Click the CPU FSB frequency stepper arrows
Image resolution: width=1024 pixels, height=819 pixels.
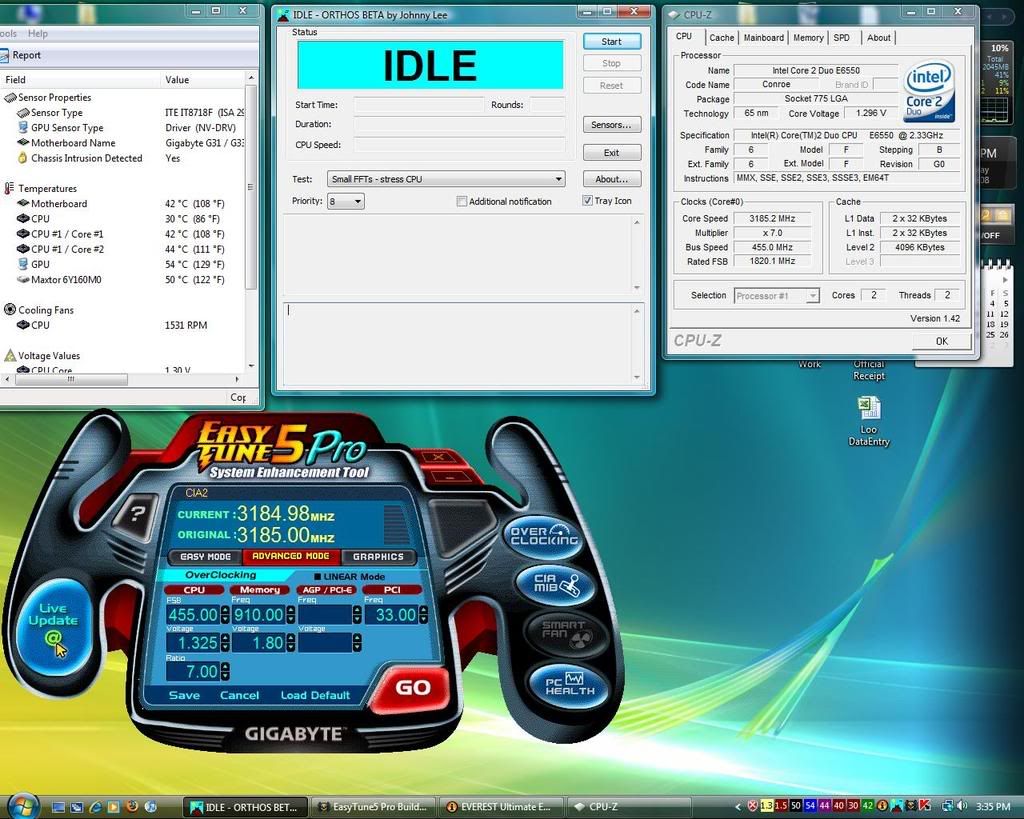point(224,615)
